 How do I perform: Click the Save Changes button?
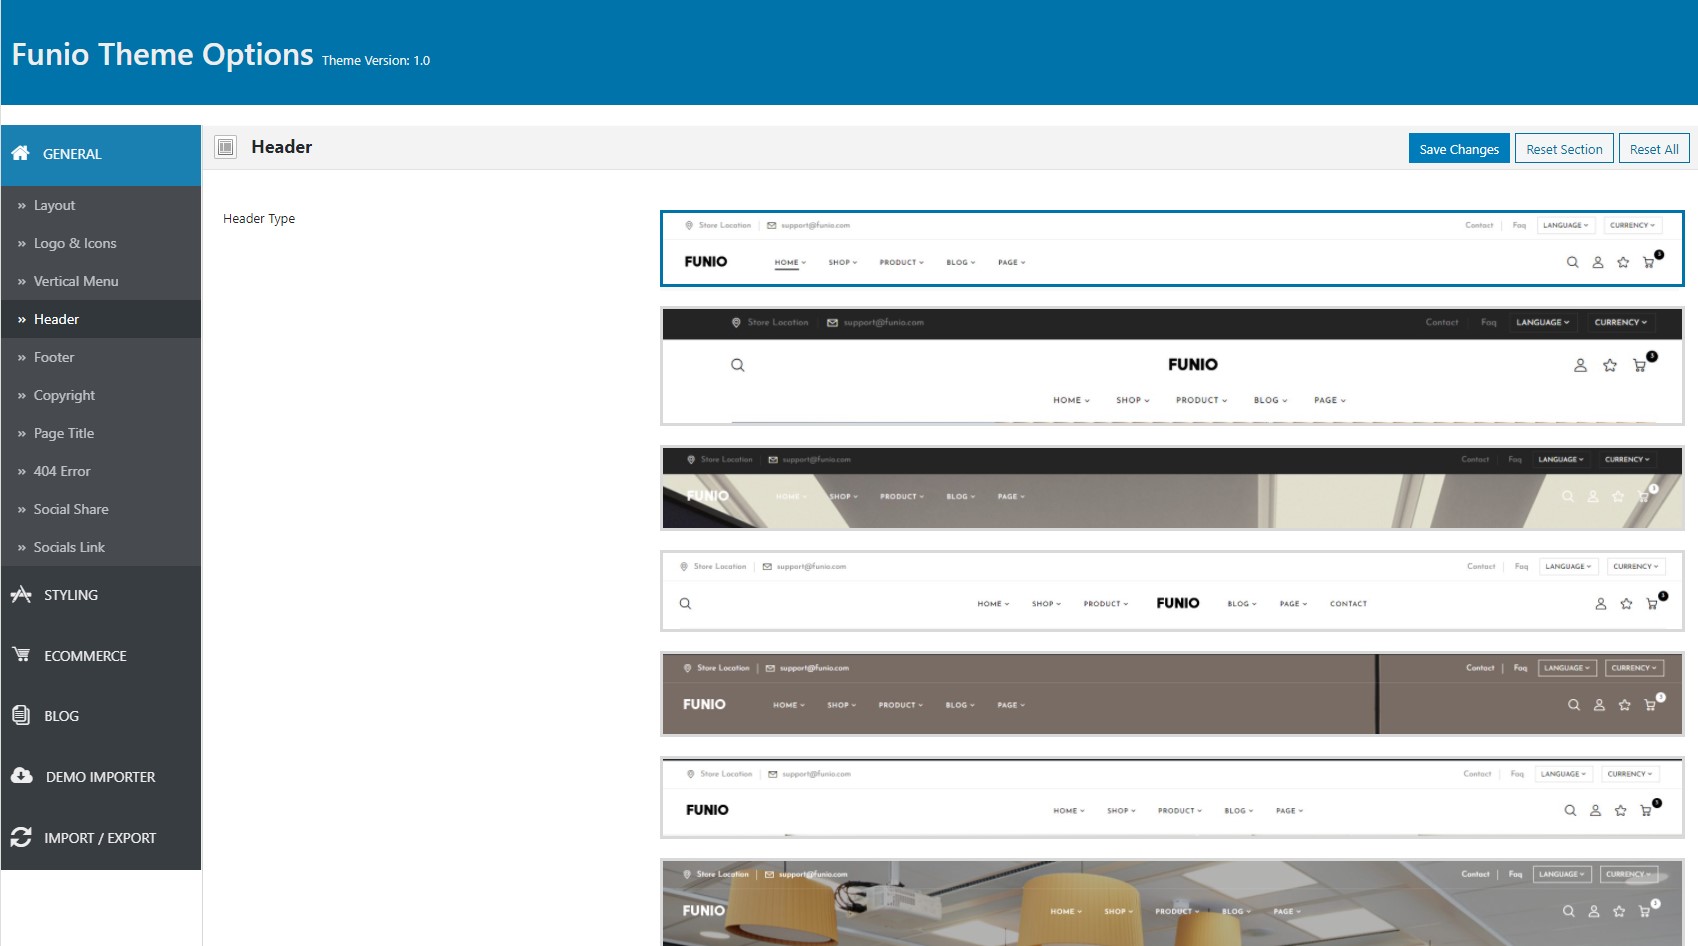pyautogui.click(x=1458, y=149)
